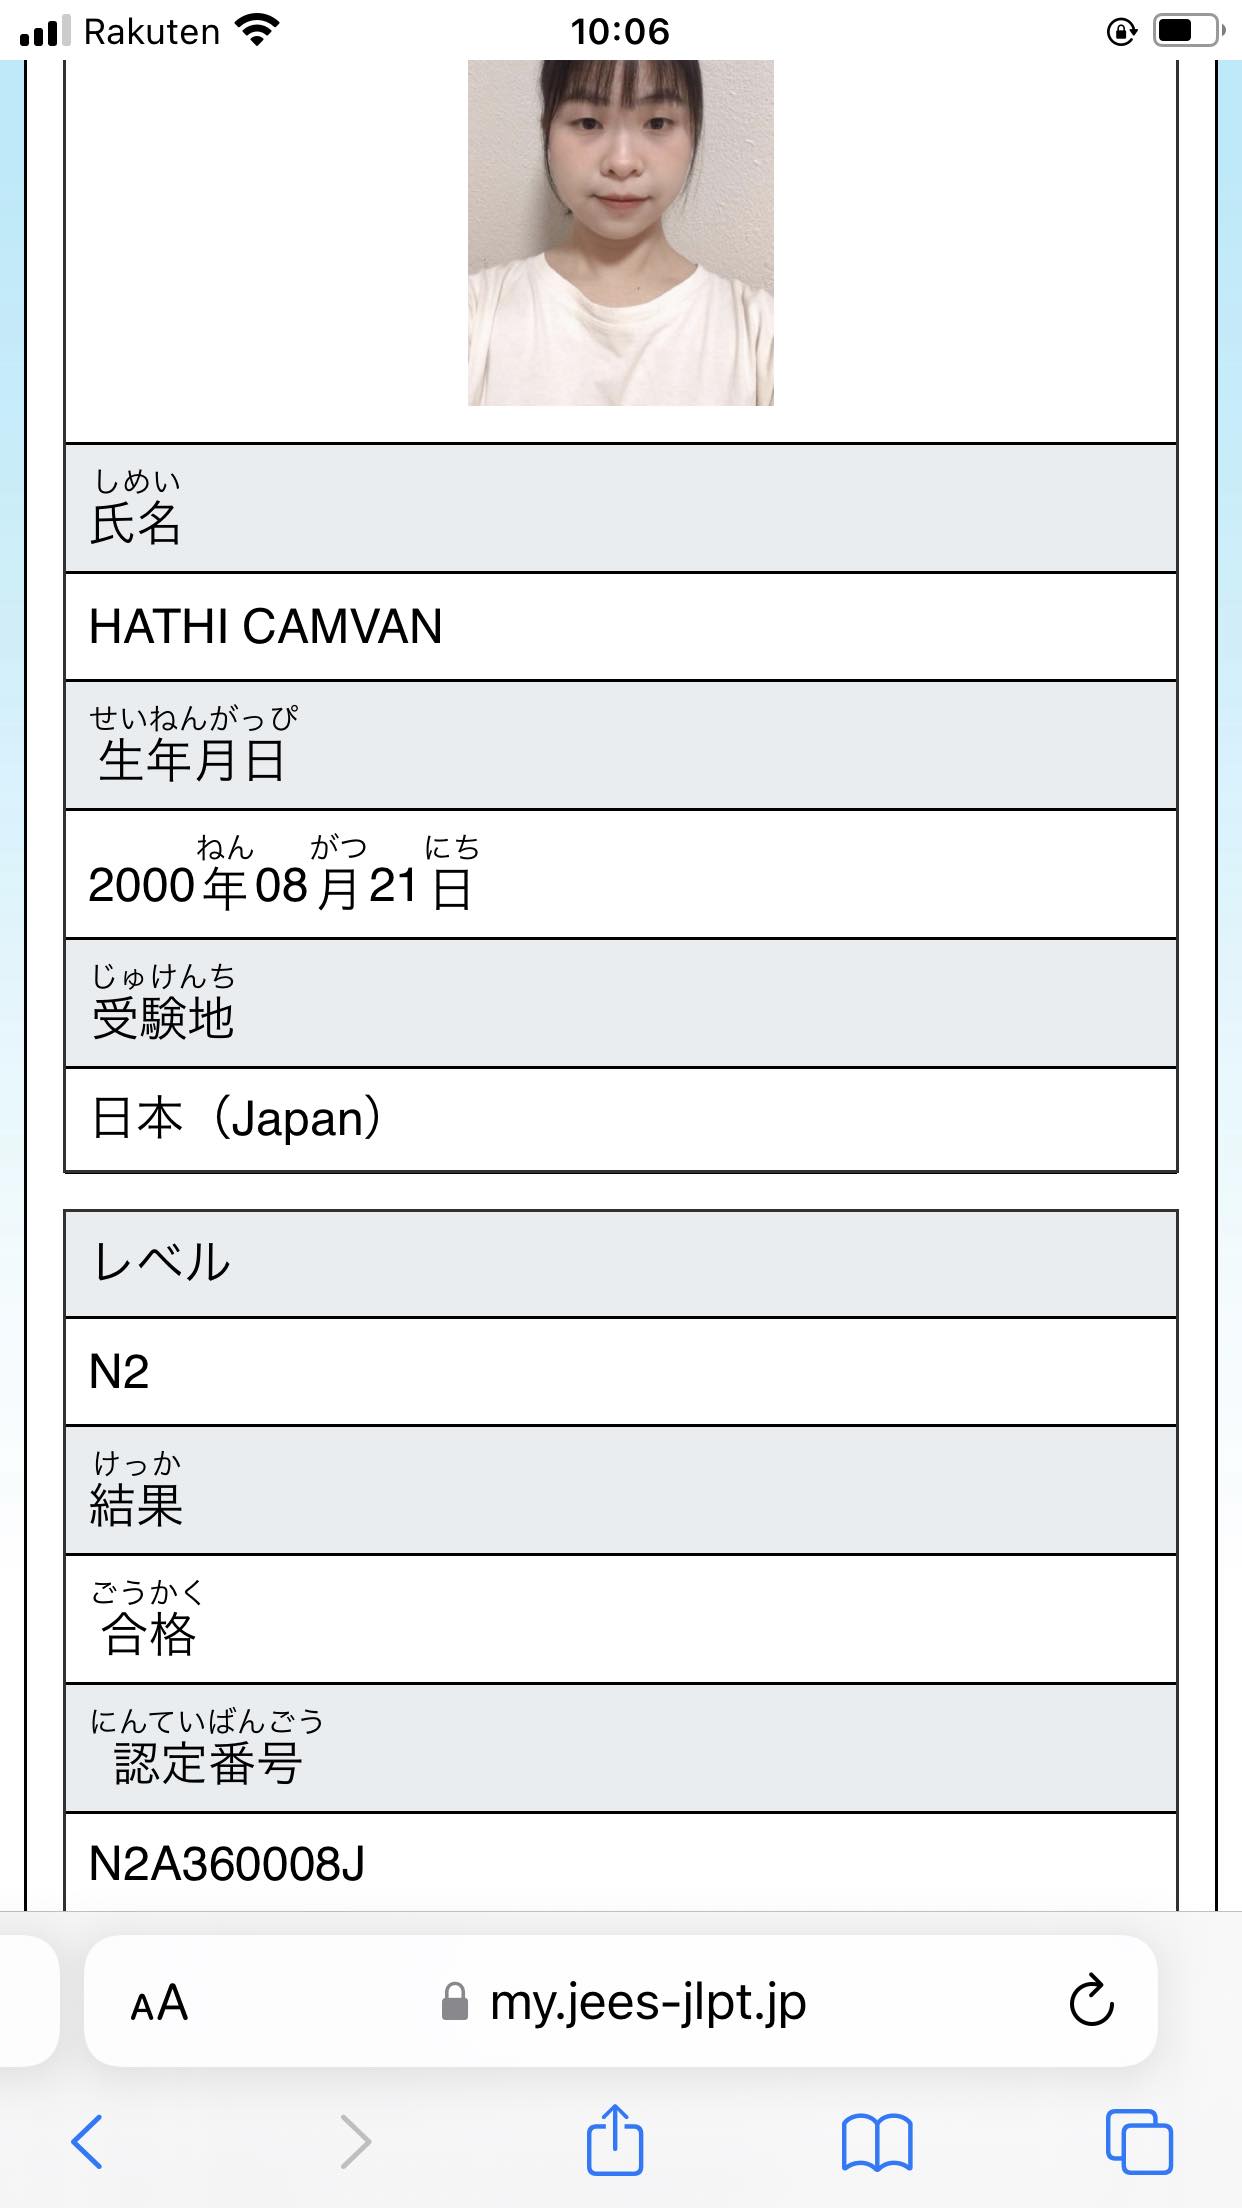Open the AA reader options menu
Screen dimensions: 1242x2208
coord(159,2003)
